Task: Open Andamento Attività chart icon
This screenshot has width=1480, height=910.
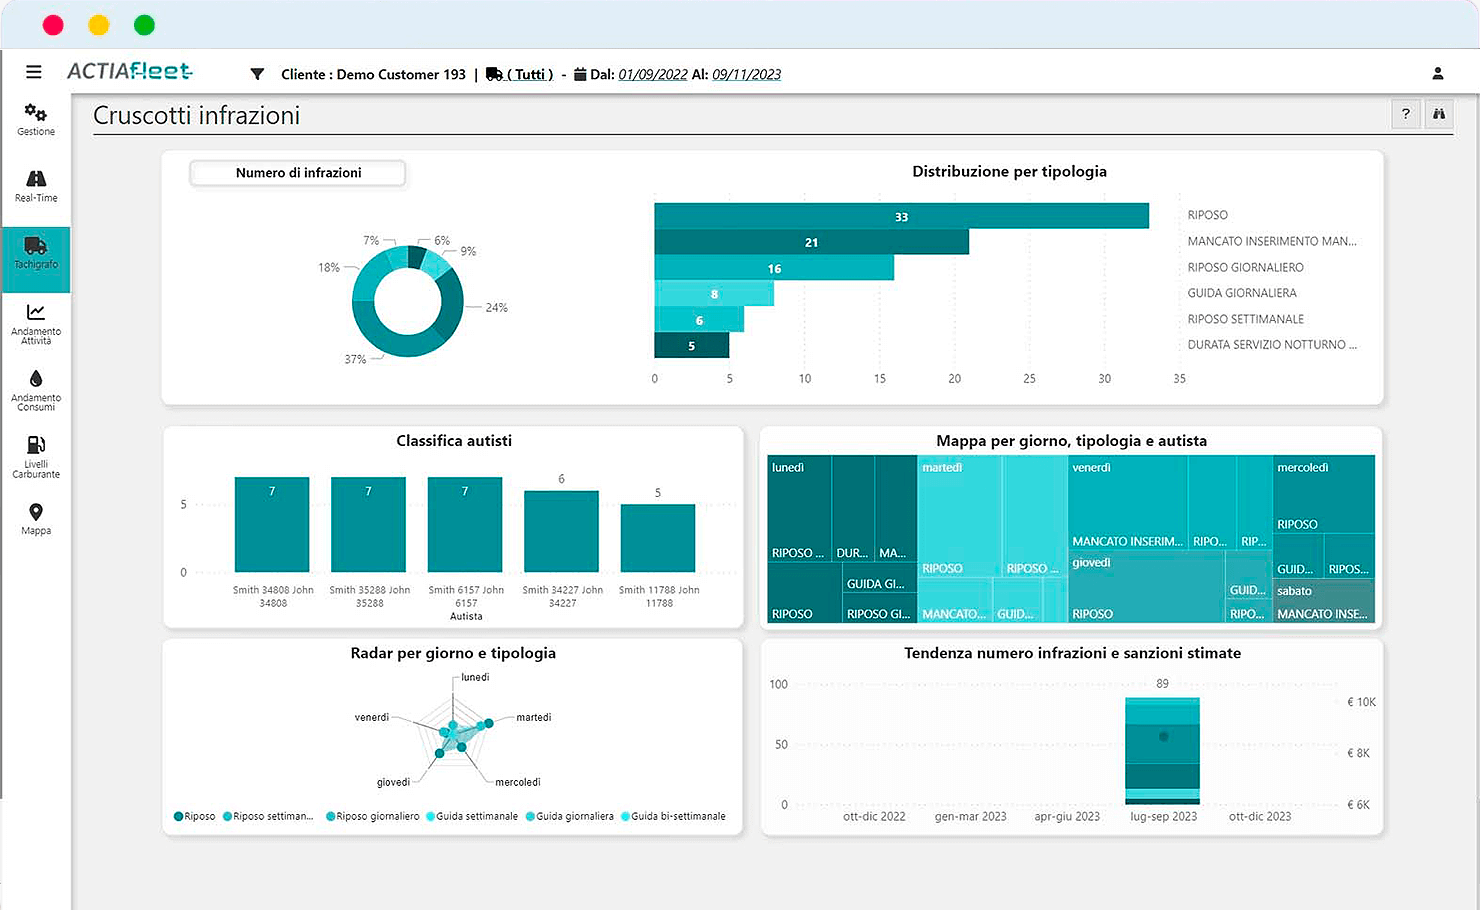Action: (36, 313)
